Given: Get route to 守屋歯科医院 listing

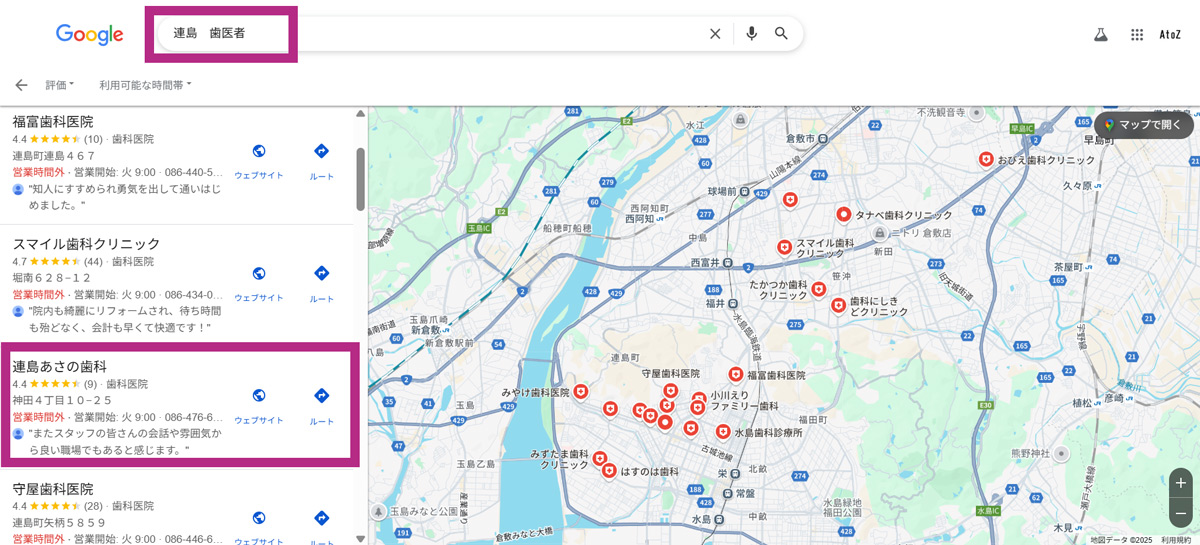Looking at the screenshot, I should point(322,527).
